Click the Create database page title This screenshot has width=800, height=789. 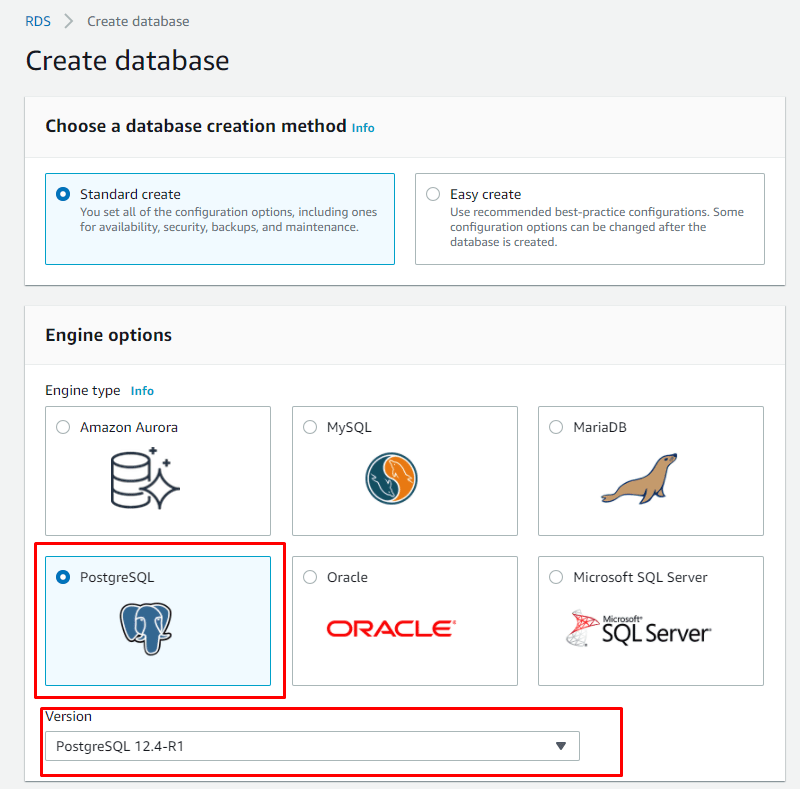point(128,61)
